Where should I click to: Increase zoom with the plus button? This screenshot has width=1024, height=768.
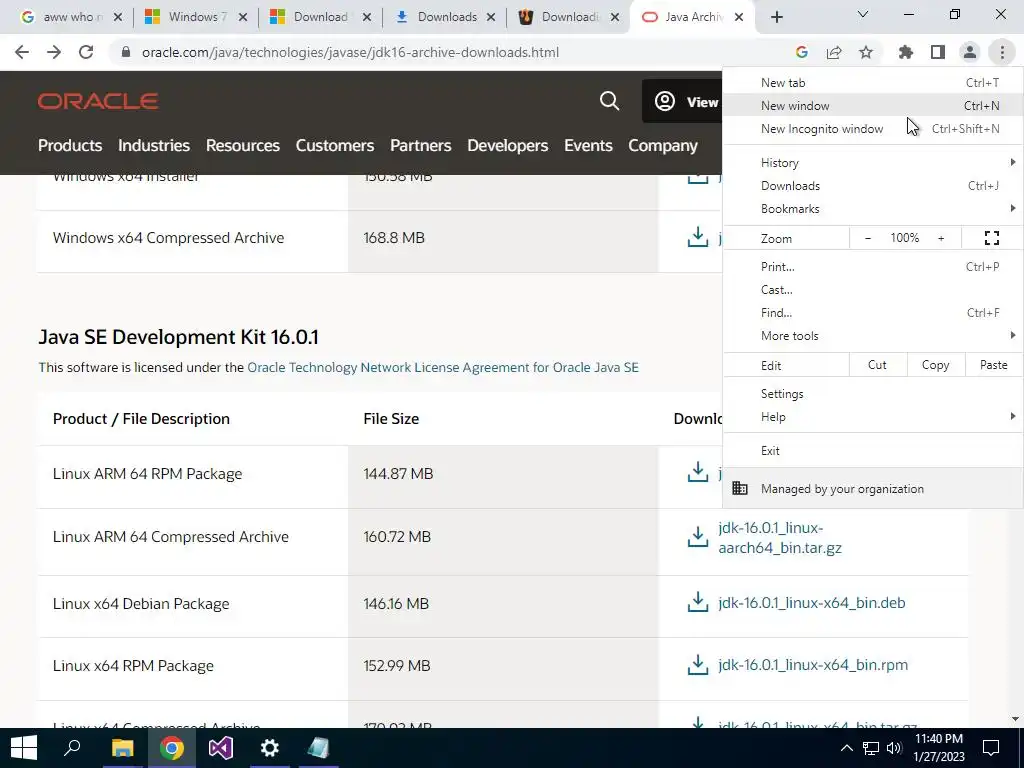[941, 238]
